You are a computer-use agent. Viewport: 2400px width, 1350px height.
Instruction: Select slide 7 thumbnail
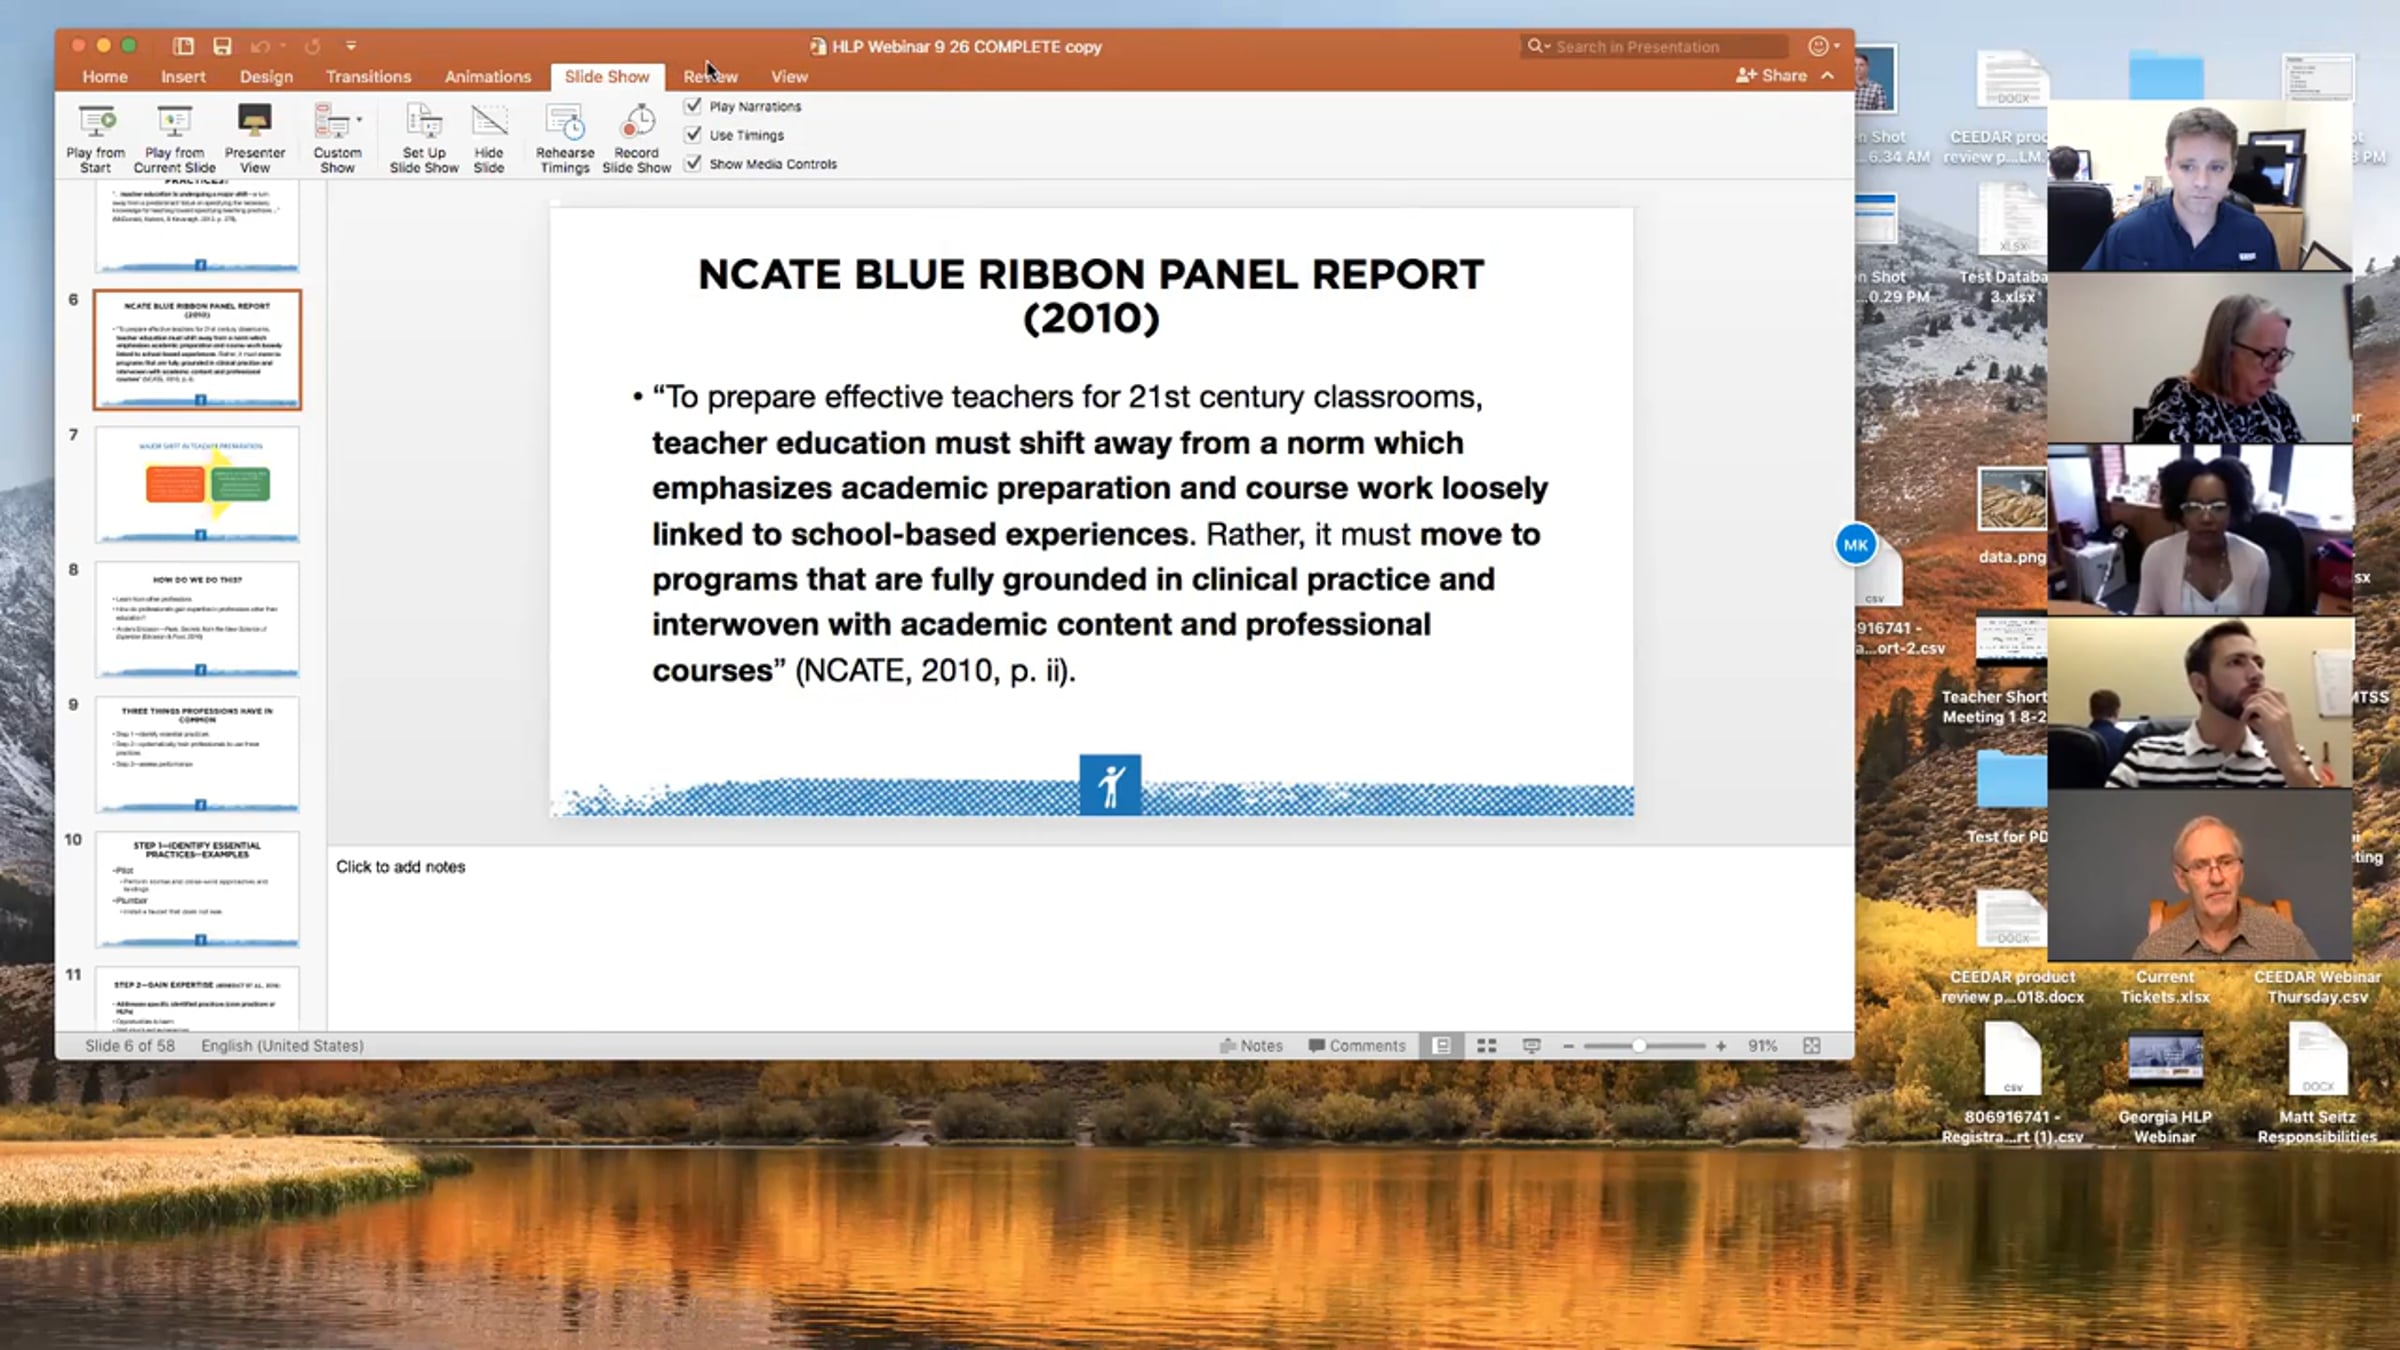coord(197,485)
